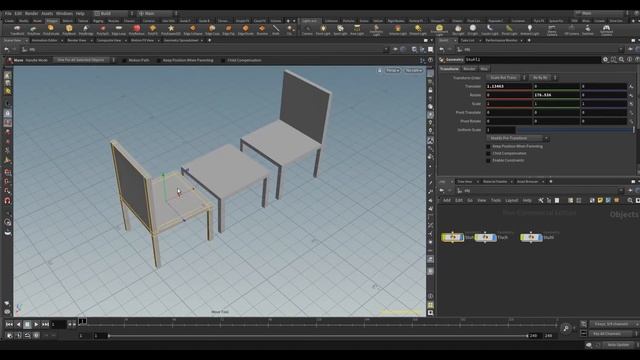This screenshot has height=360, width=640.
Task: Click the Key All Channels button
Action: pos(611,333)
